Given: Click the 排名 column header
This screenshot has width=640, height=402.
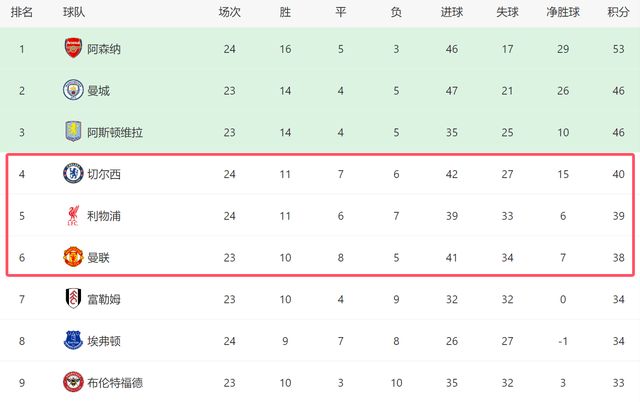Looking at the screenshot, I should [21, 13].
